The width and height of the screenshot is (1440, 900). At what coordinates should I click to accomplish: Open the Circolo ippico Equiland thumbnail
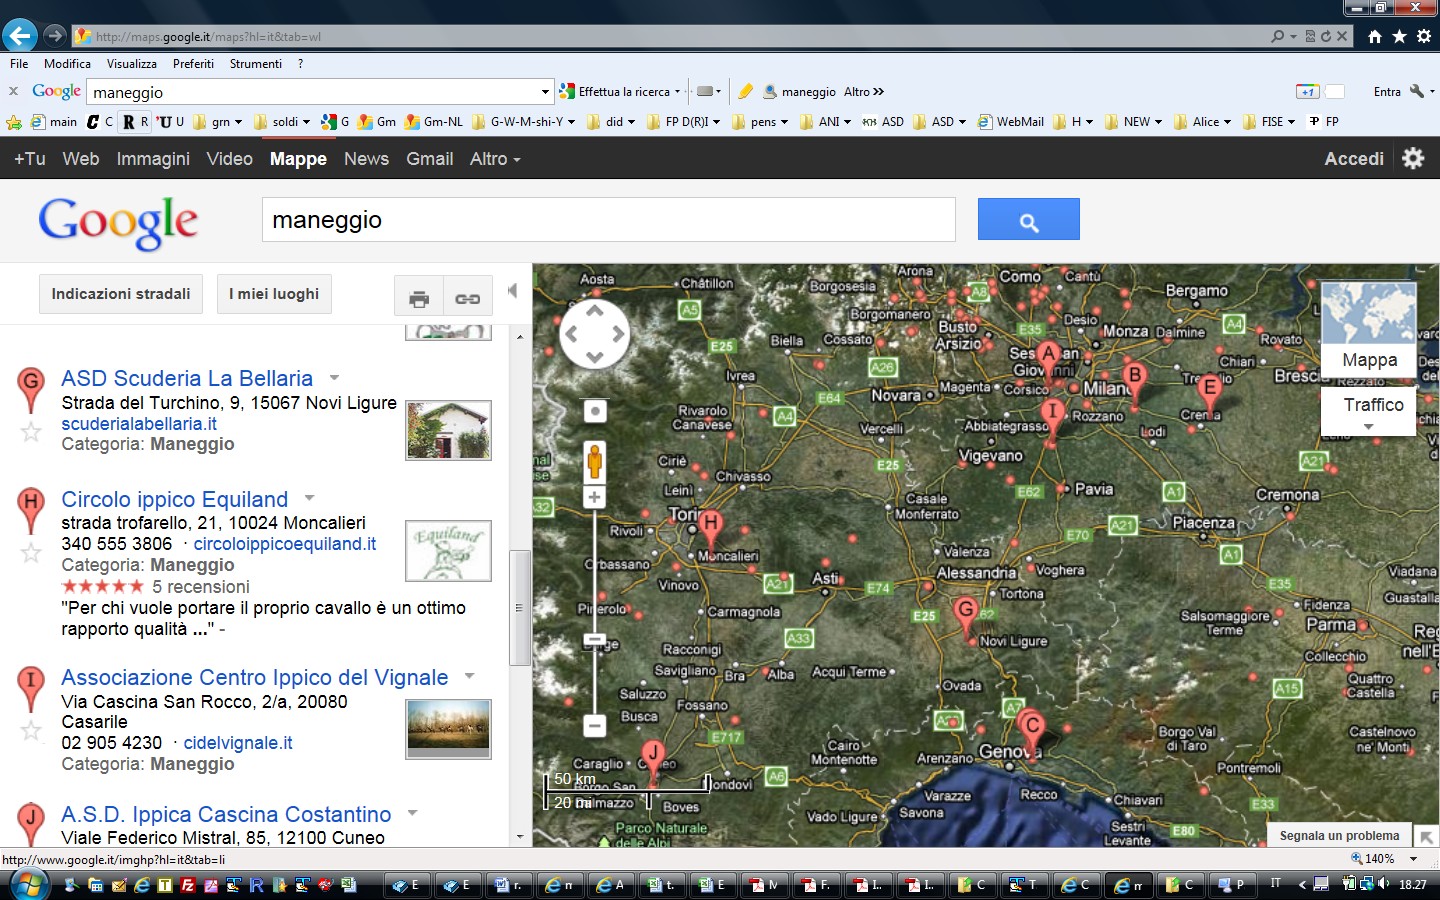[x=448, y=550]
